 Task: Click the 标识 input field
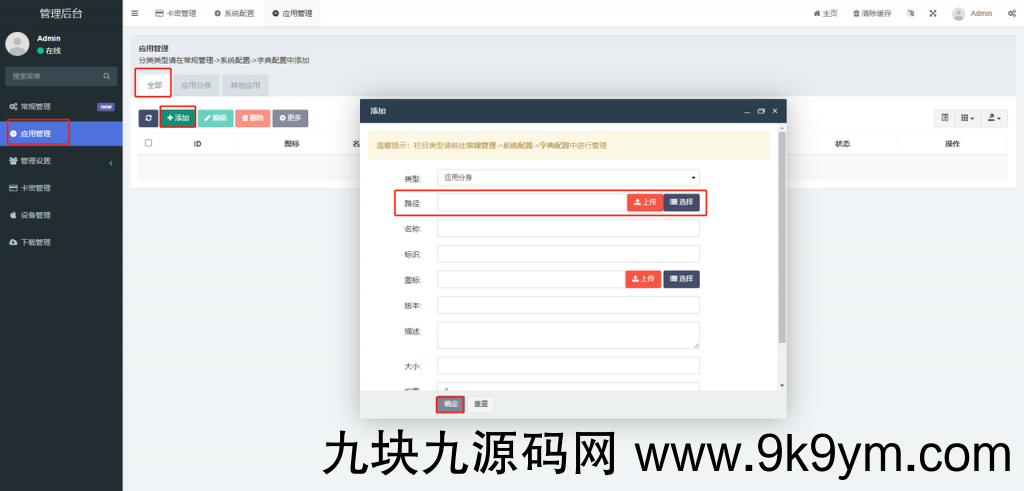(568, 254)
